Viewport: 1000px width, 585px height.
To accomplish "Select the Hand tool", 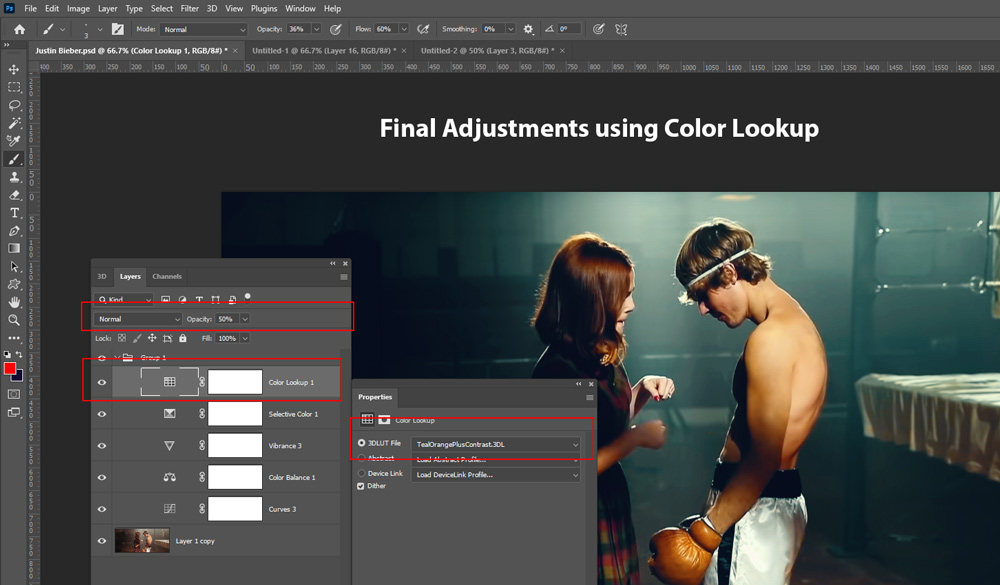I will coord(14,302).
